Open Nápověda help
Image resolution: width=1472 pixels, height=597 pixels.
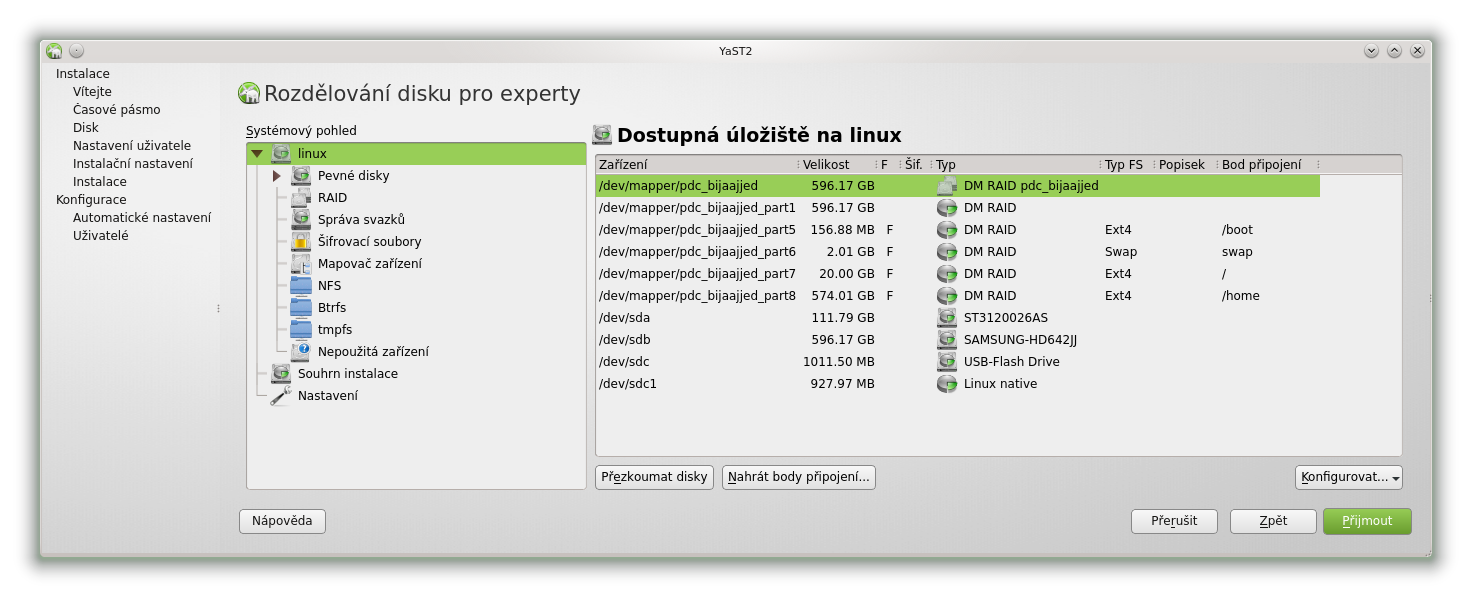pos(282,521)
